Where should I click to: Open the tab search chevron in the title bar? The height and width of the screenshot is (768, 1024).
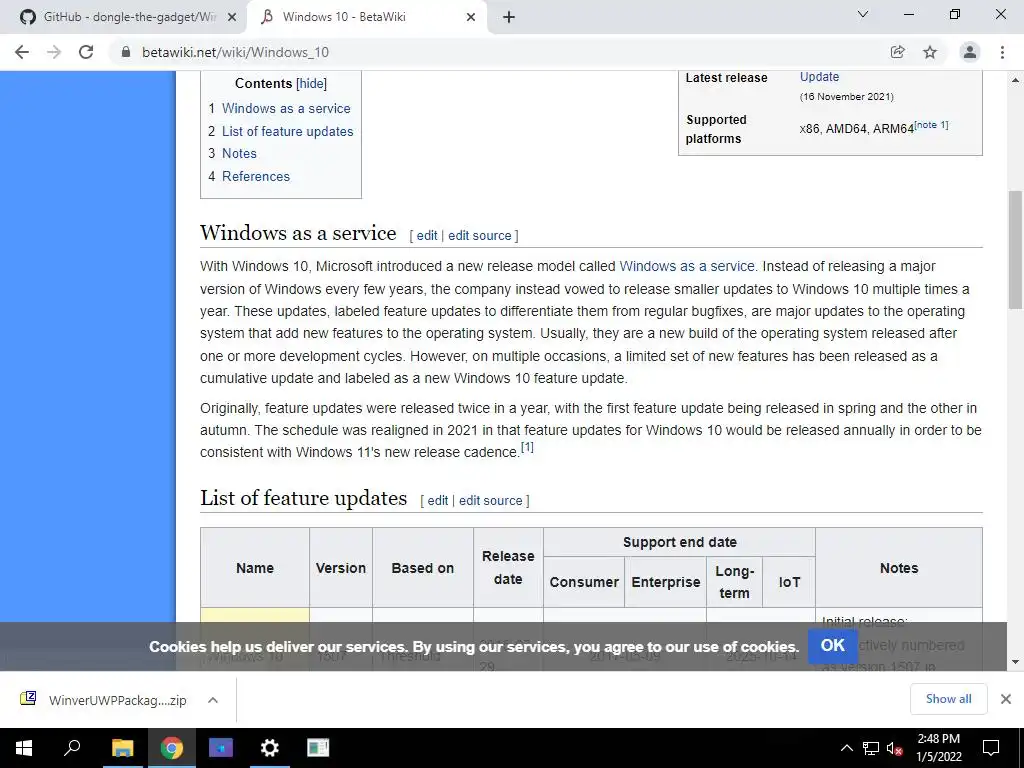[x=863, y=14]
